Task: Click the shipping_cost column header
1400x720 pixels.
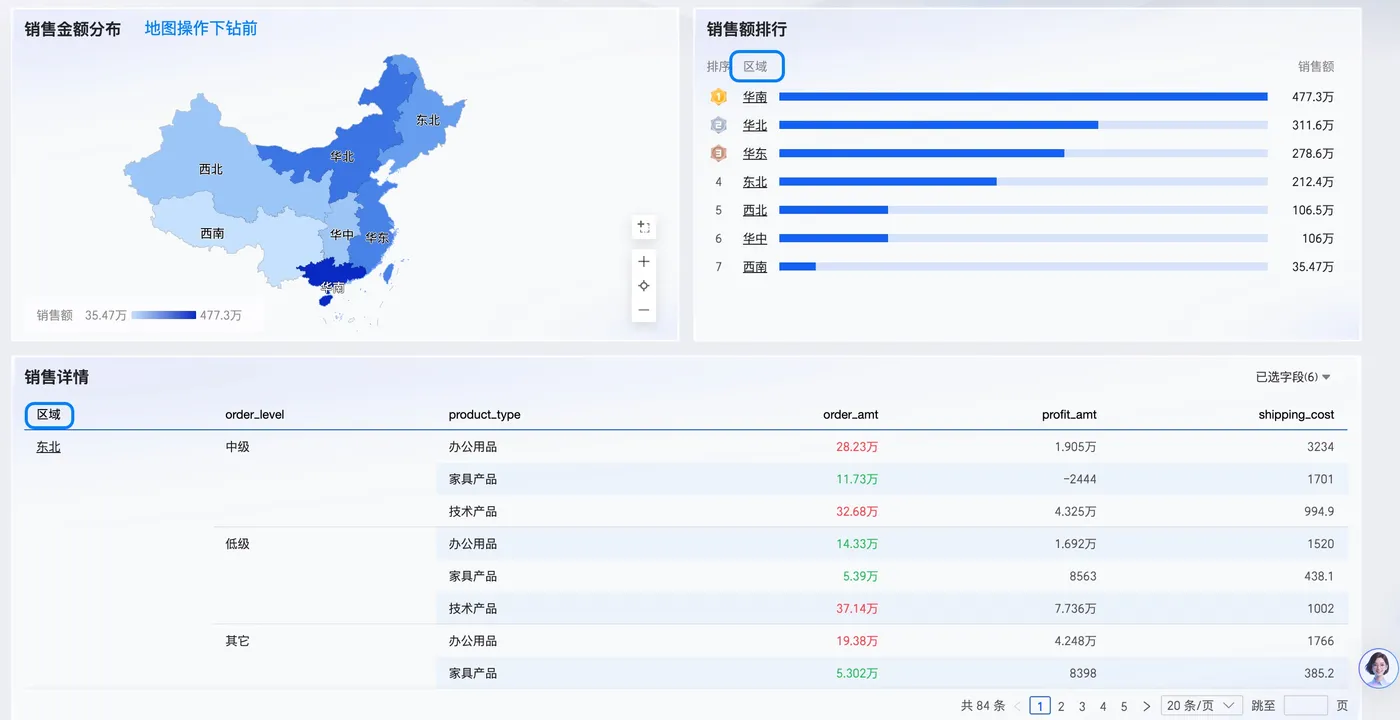Action: tap(1296, 415)
